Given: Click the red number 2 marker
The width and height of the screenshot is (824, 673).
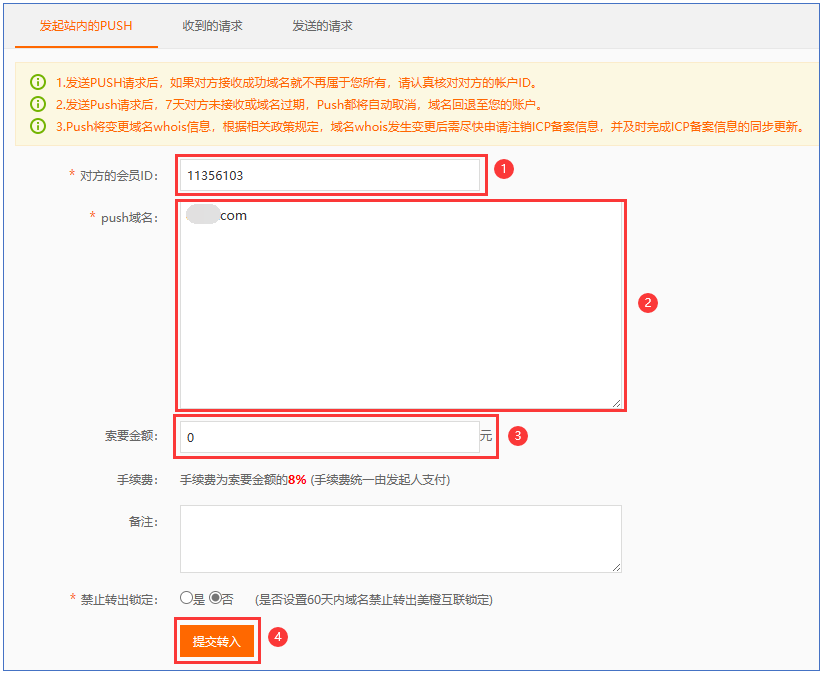Looking at the screenshot, I should (x=647, y=302).
